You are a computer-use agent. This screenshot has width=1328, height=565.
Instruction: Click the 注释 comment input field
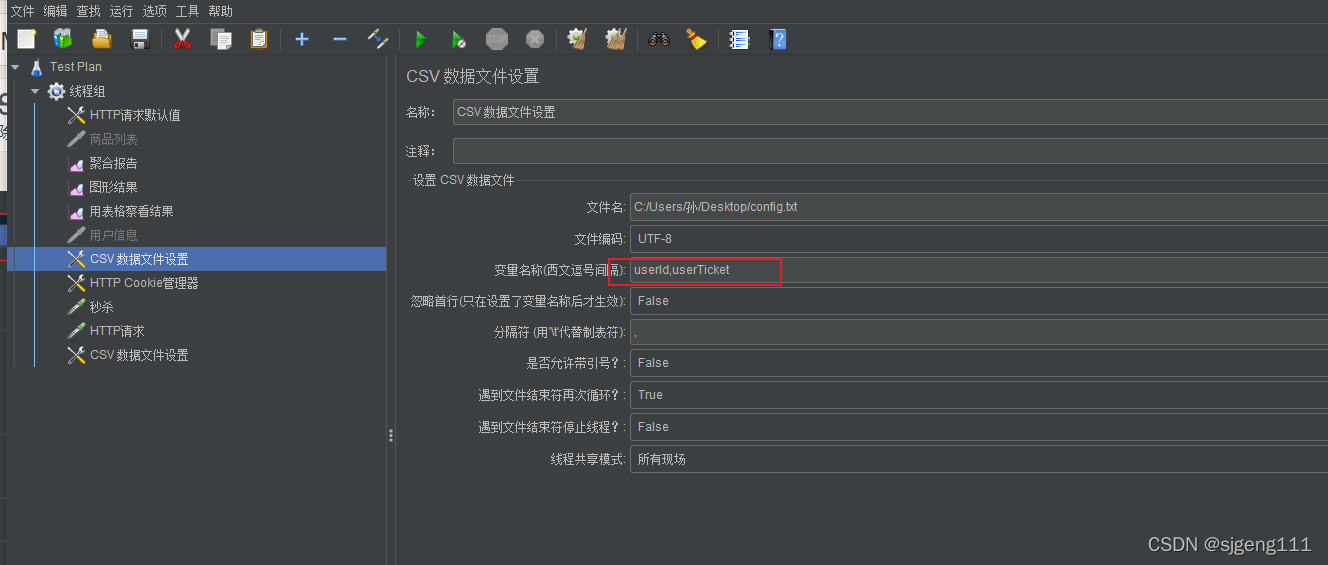[x=890, y=151]
